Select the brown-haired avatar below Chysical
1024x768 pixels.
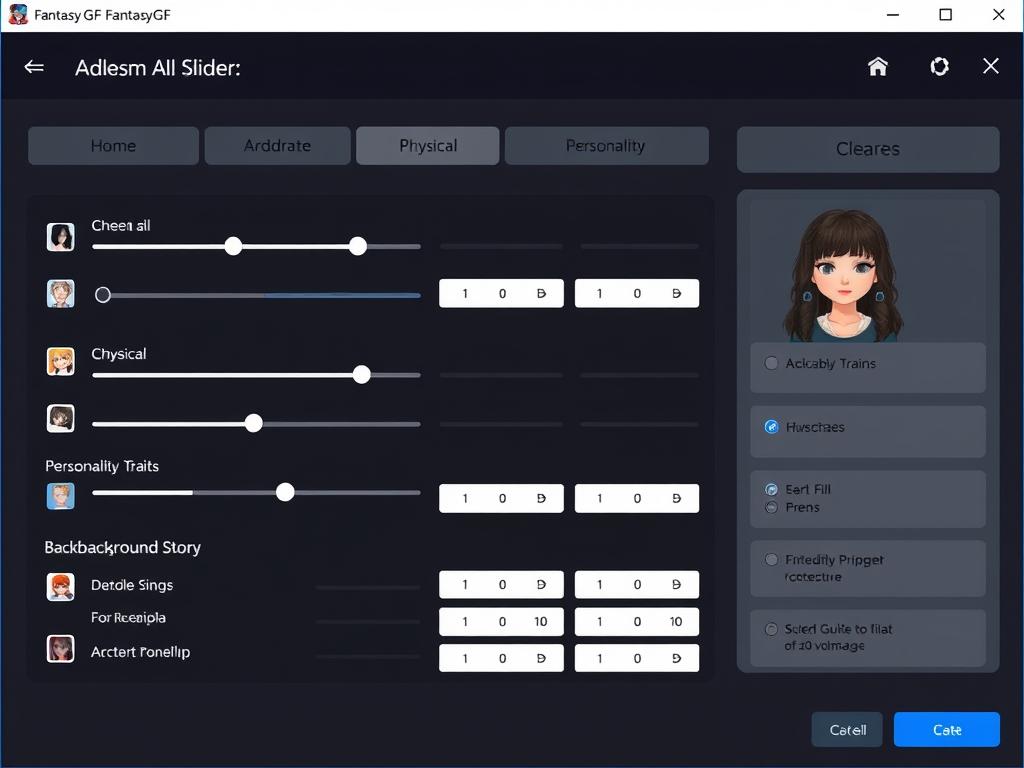coord(61,419)
